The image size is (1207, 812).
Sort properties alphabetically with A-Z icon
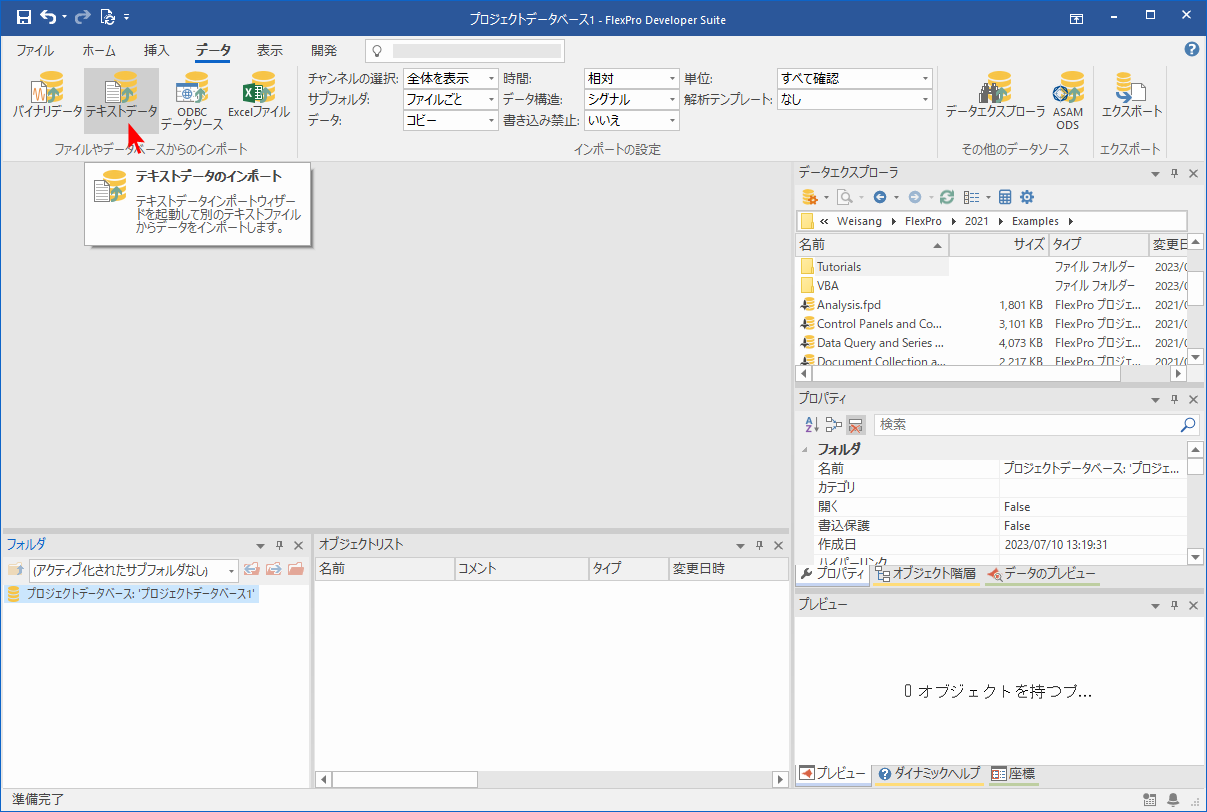[x=812, y=425]
